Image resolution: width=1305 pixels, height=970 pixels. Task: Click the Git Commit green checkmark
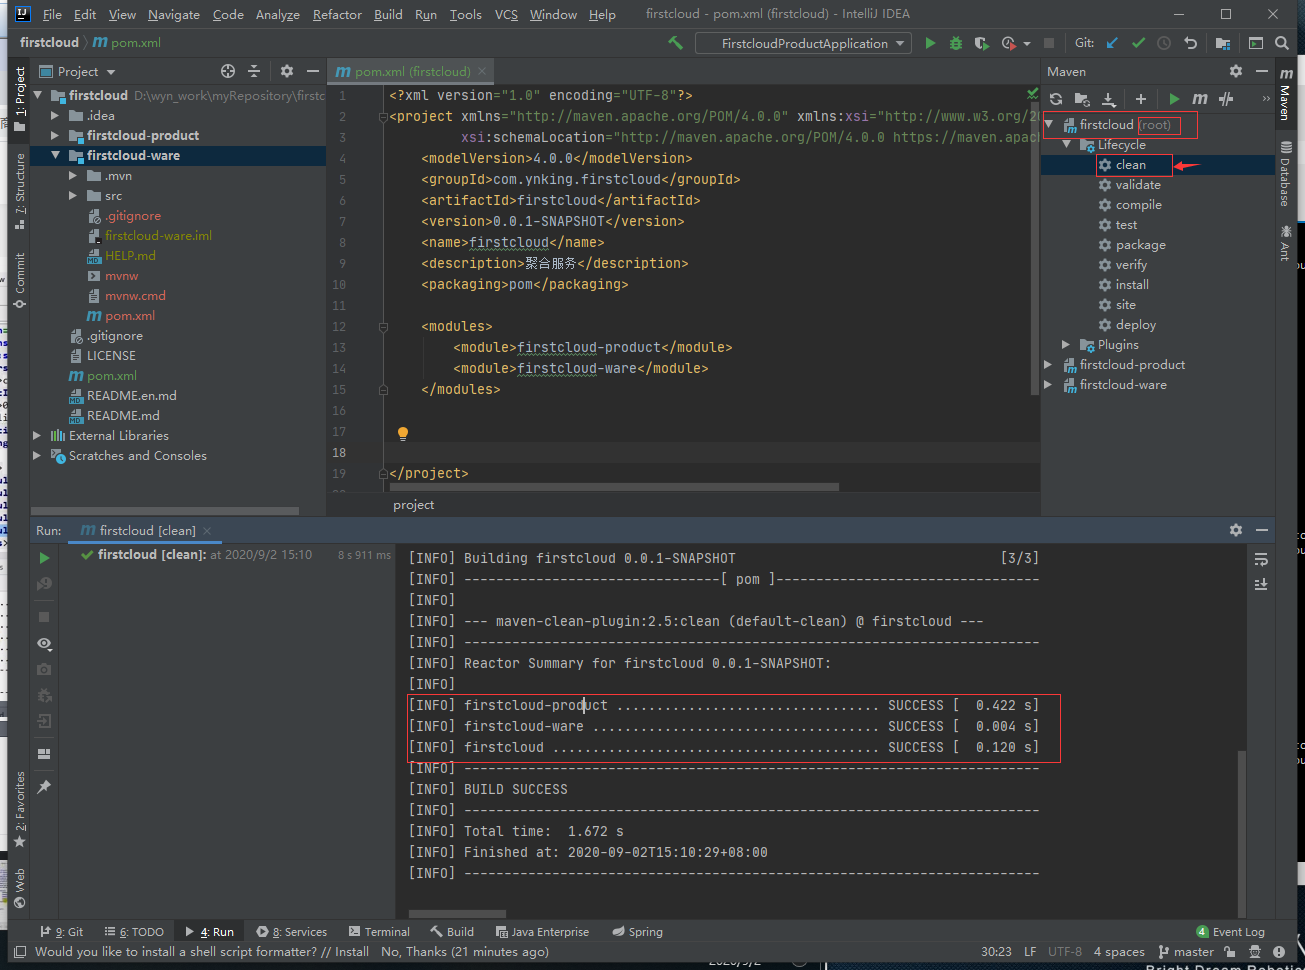point(1138,43)
